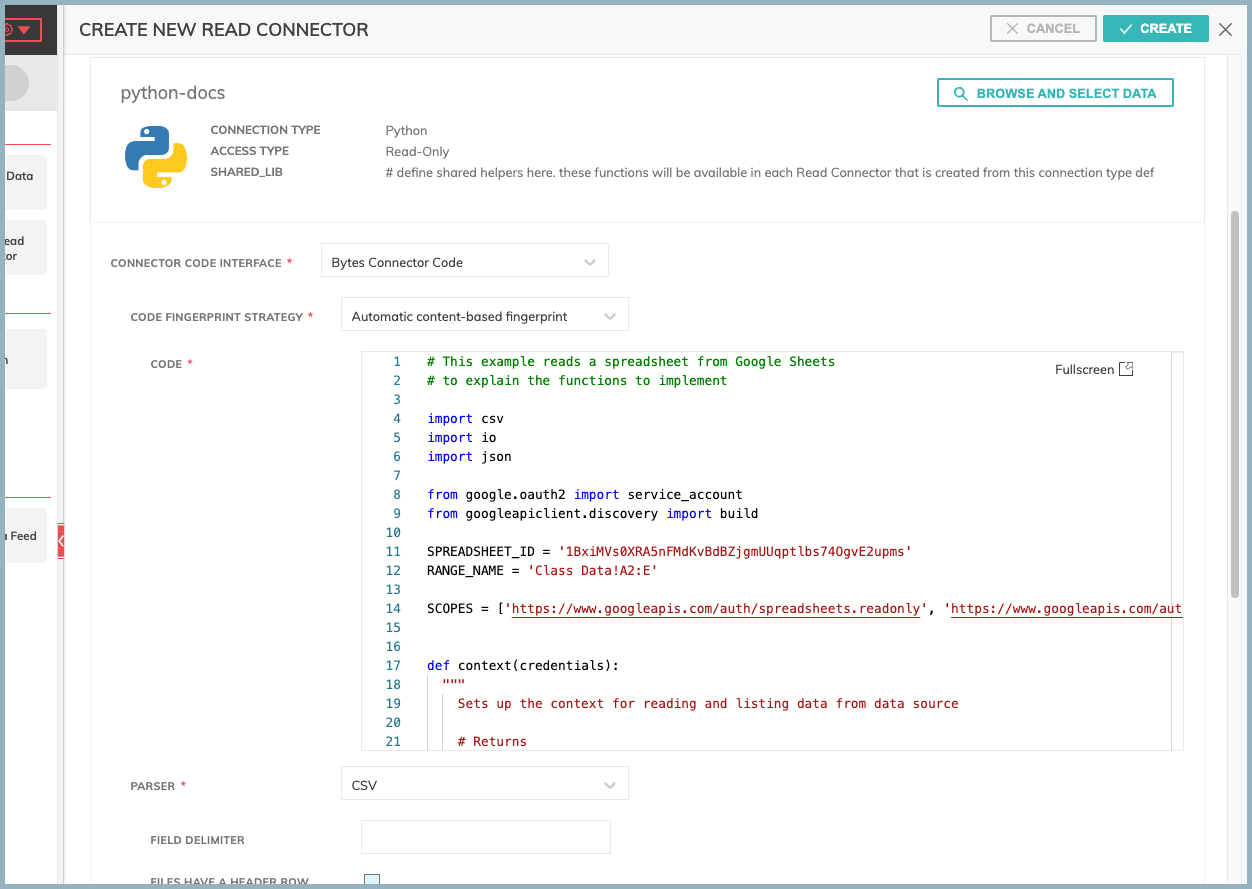
Task: Open the code editor in Fullscreen
Action: click(1094, 369)
